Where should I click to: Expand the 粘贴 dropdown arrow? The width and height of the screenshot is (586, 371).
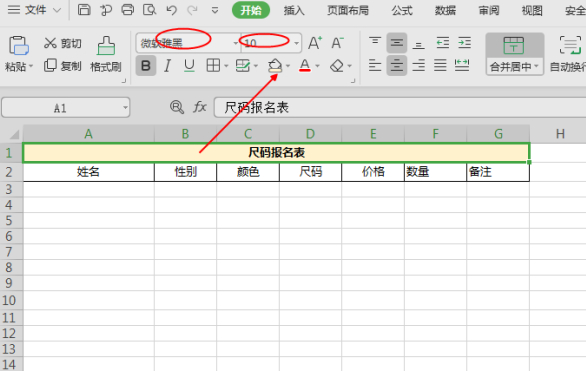[x=31, y=67]
